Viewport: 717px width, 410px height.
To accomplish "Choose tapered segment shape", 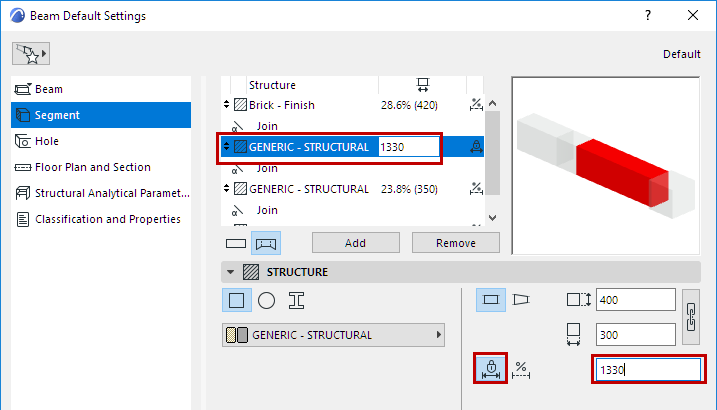I will 521,299.
